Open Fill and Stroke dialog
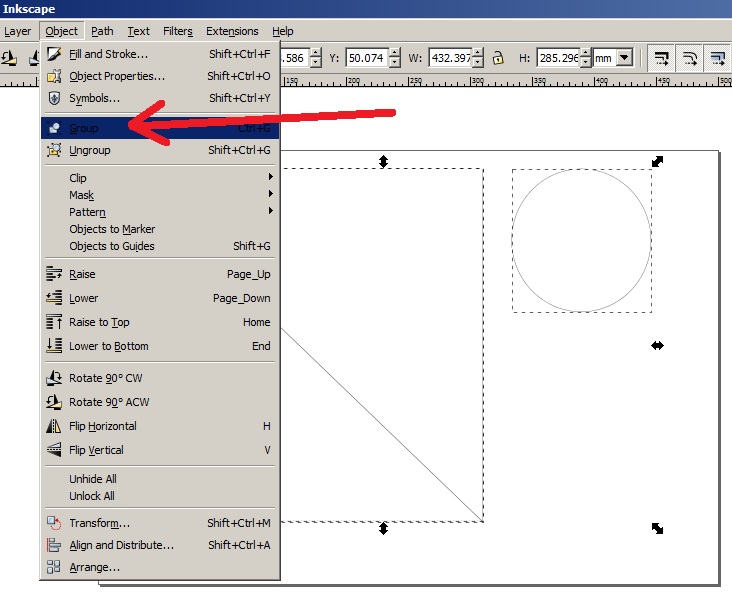The image size is (732, 597). (160, 54)
